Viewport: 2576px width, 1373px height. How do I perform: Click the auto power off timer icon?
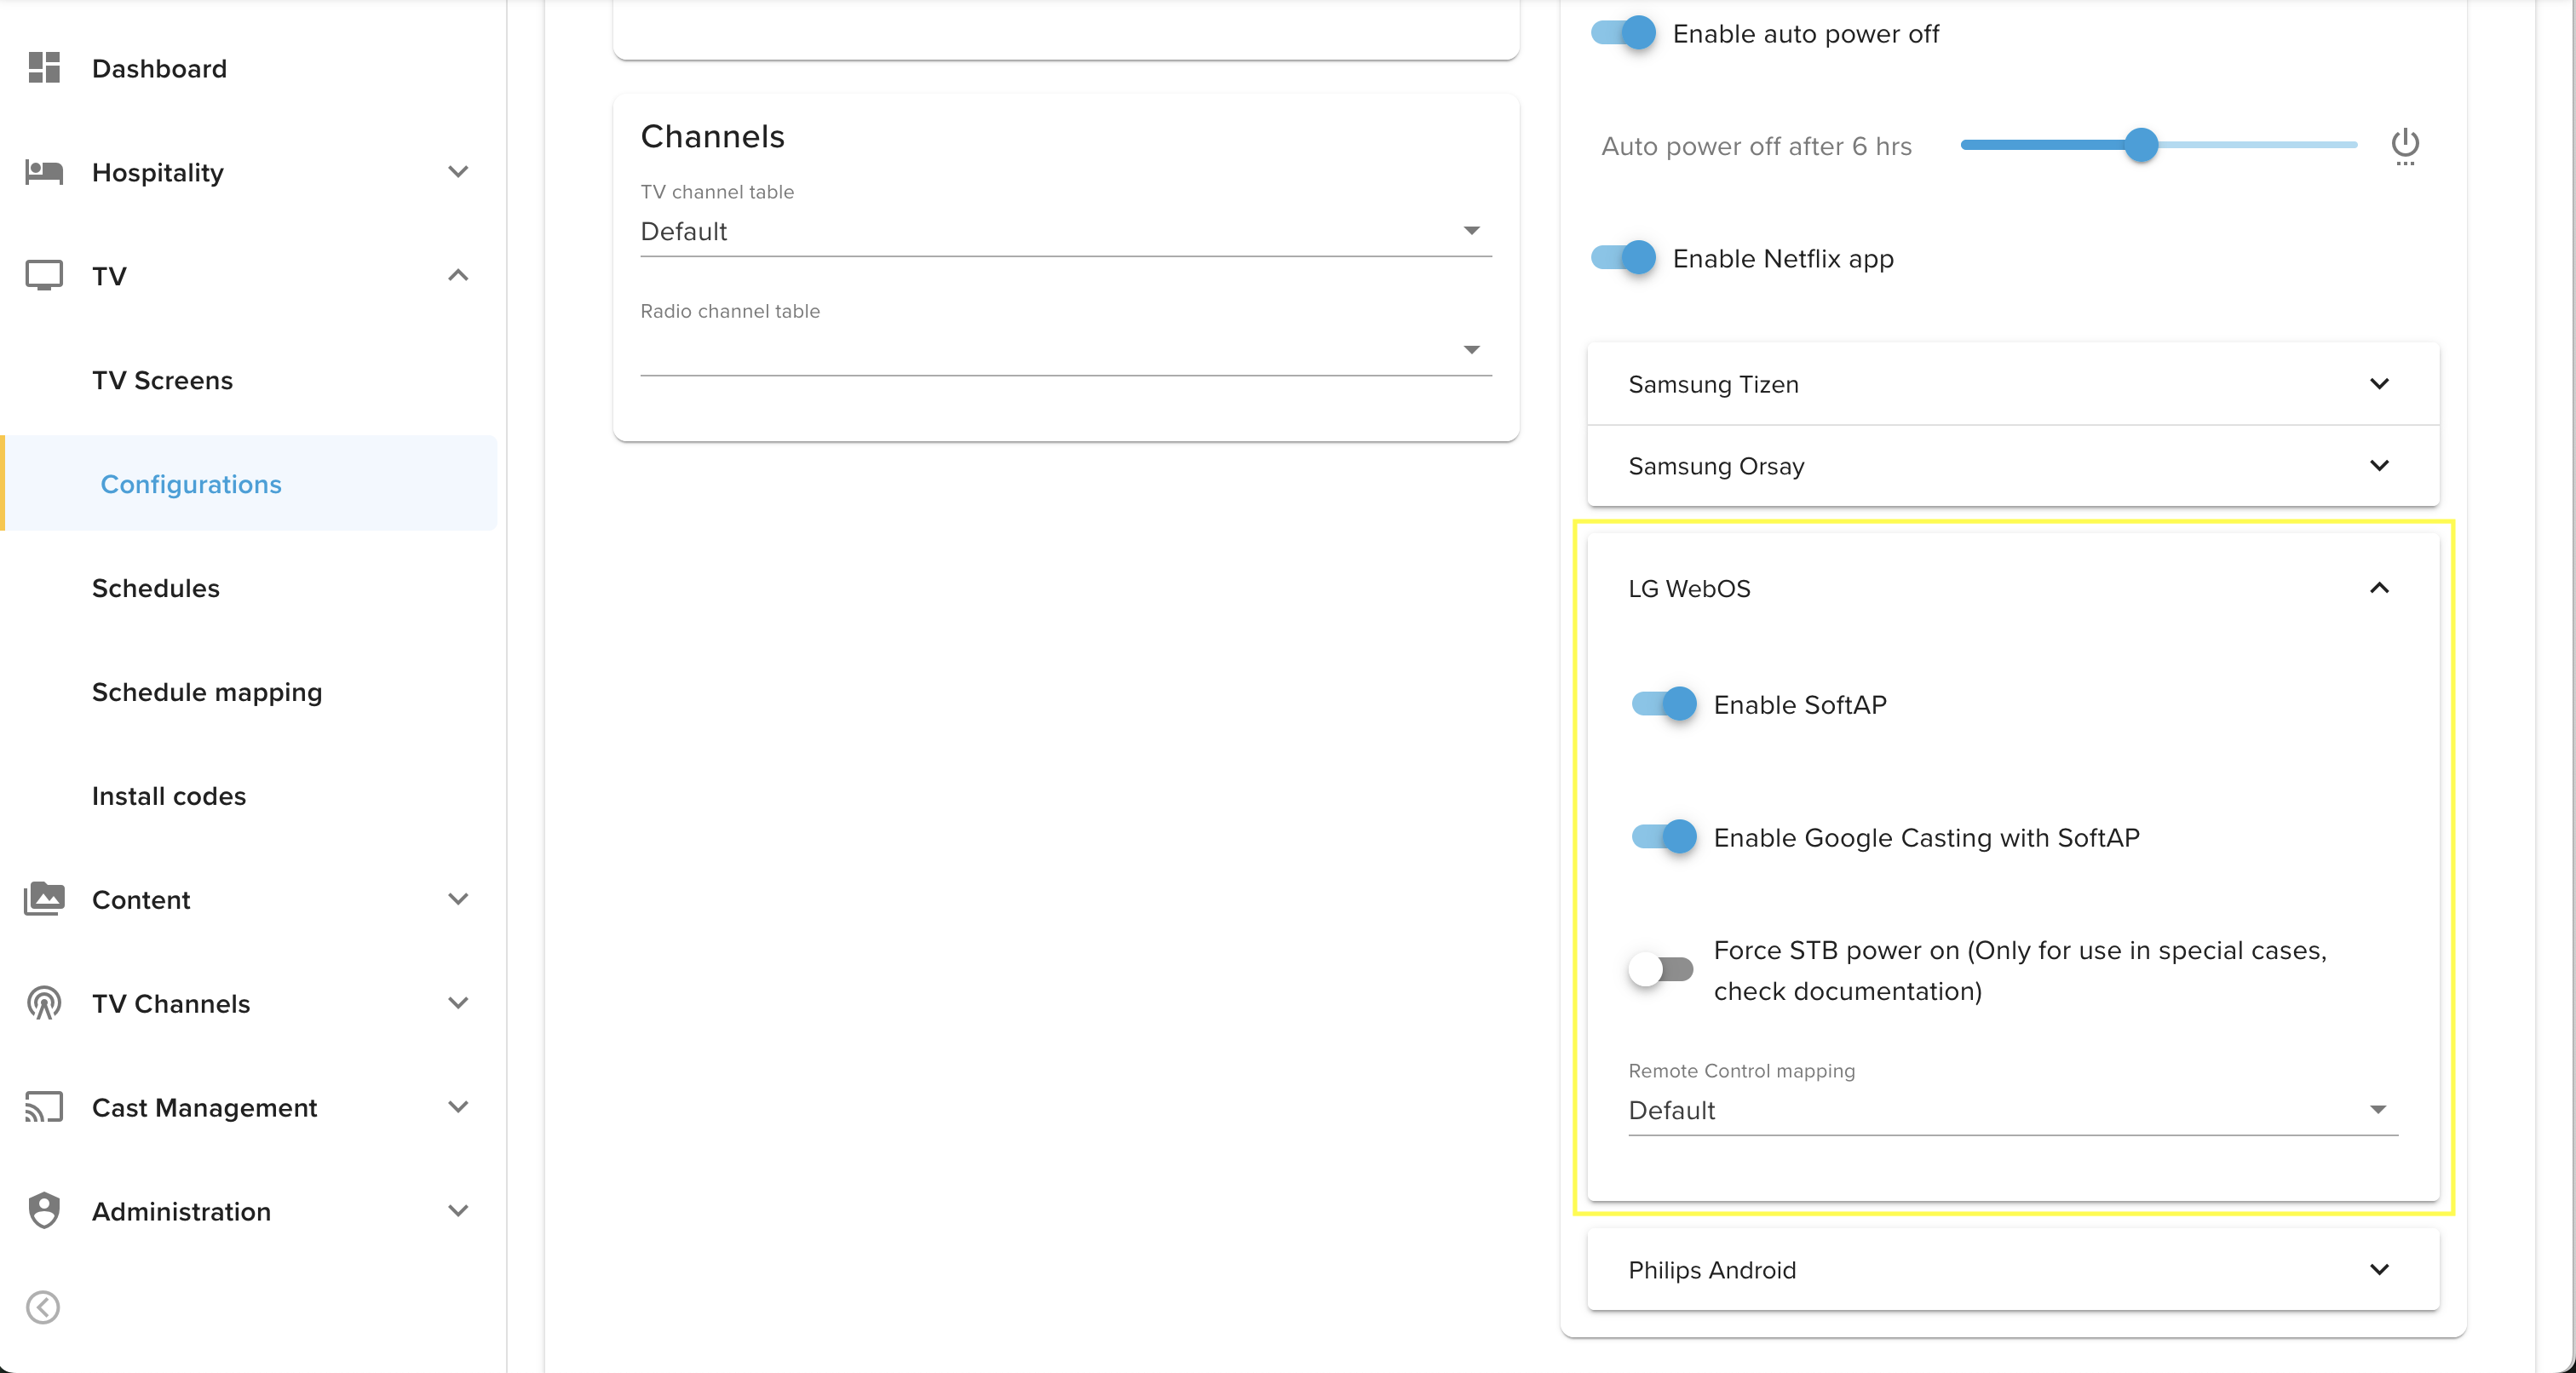coord(2404,146)
